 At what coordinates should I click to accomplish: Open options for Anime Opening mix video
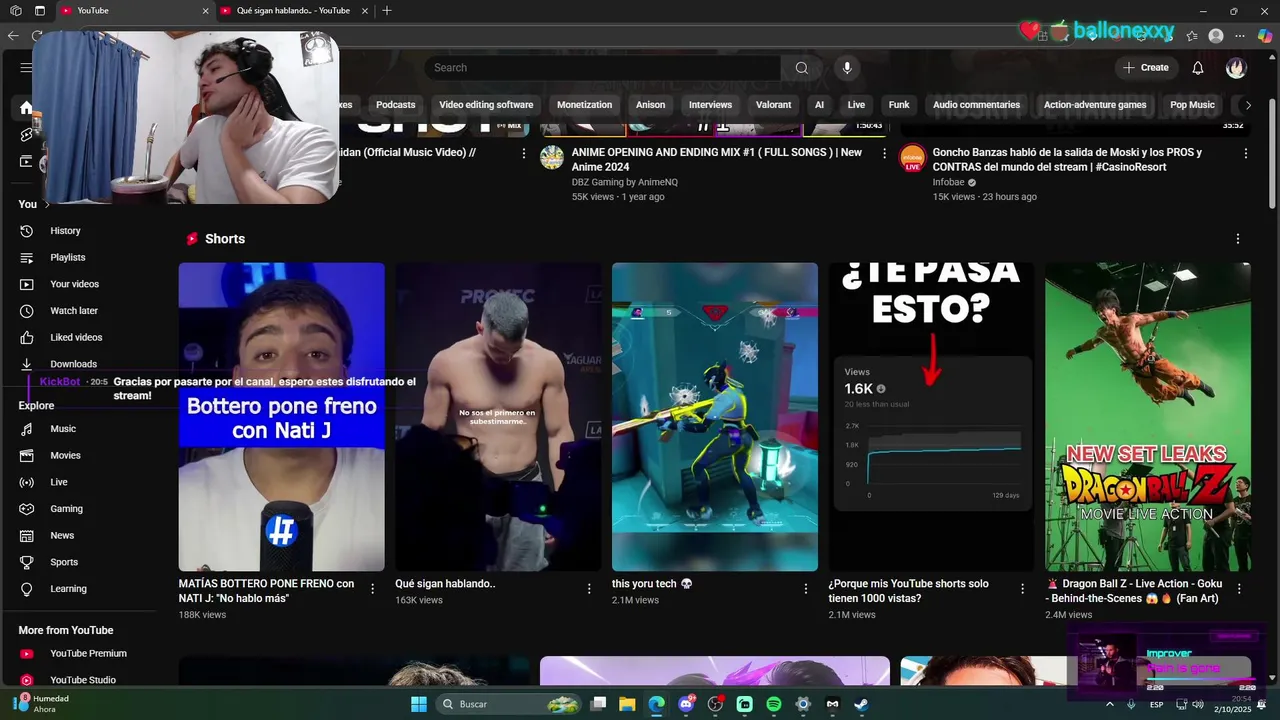click(884, 153)
